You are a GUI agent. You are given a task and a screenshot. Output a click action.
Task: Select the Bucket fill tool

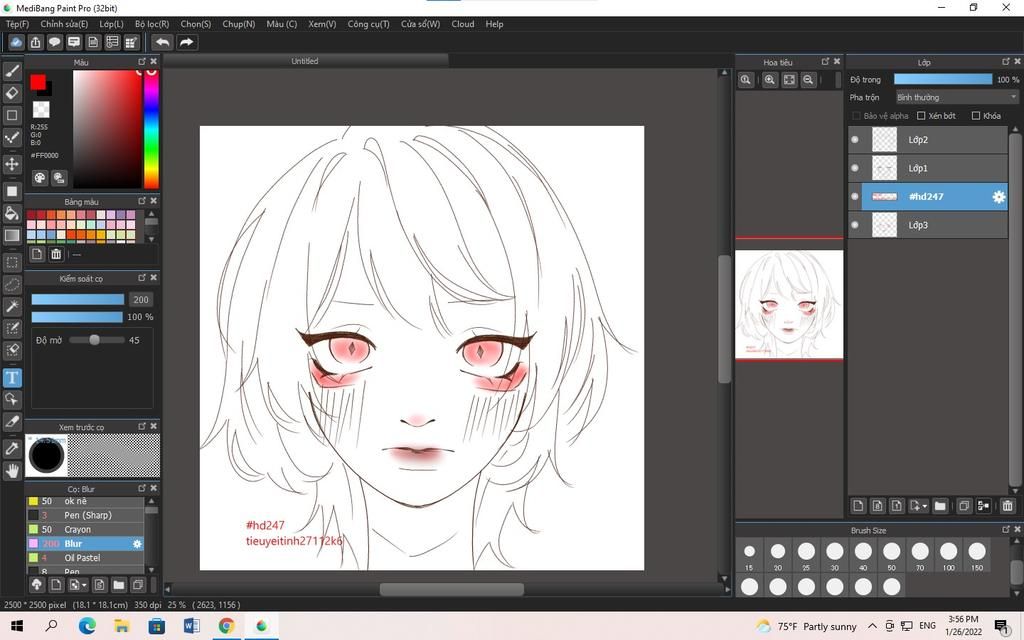pyautogui.click(x=12, y=213)
